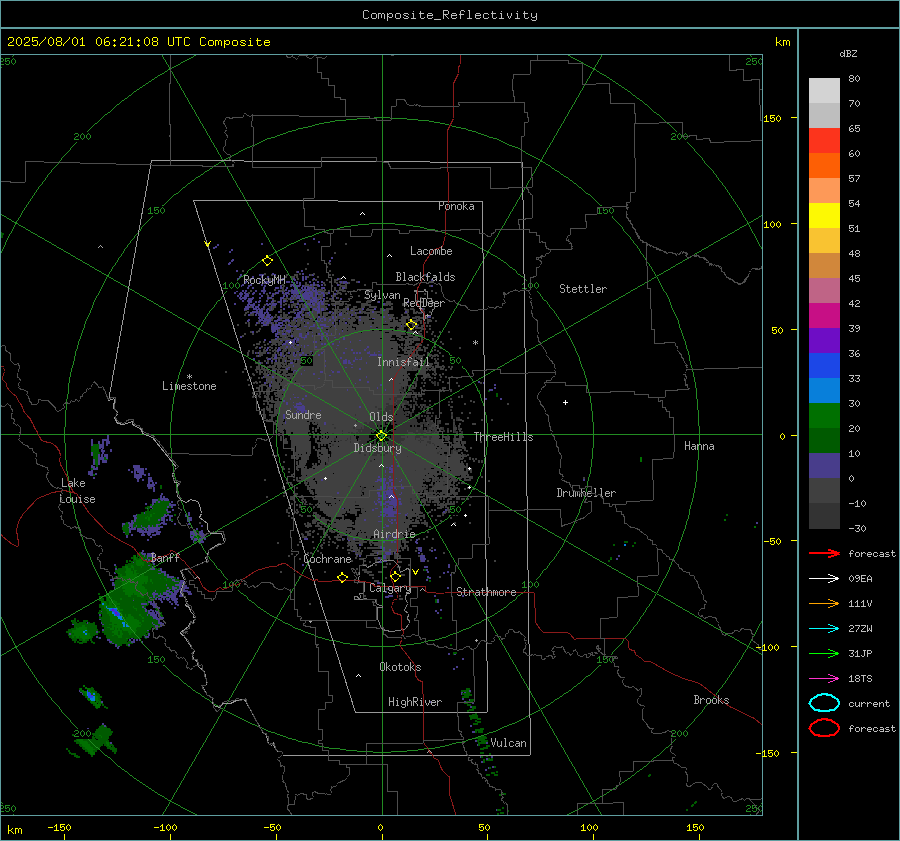This screenshot has width=900, height=841.
Task: Select the magenta 18TS arrow symbol
Action: pos(824,679)
